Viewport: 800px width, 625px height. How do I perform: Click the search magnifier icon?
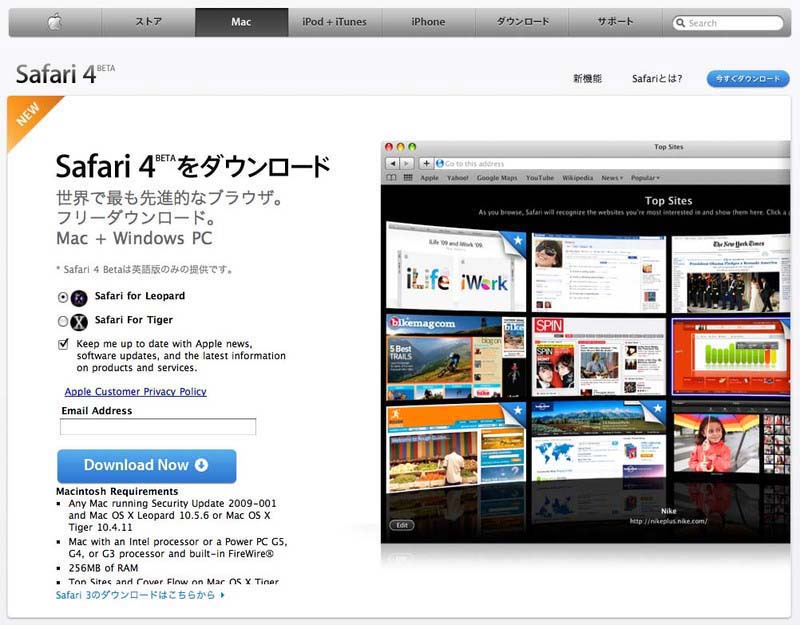[x=680, y=23]
